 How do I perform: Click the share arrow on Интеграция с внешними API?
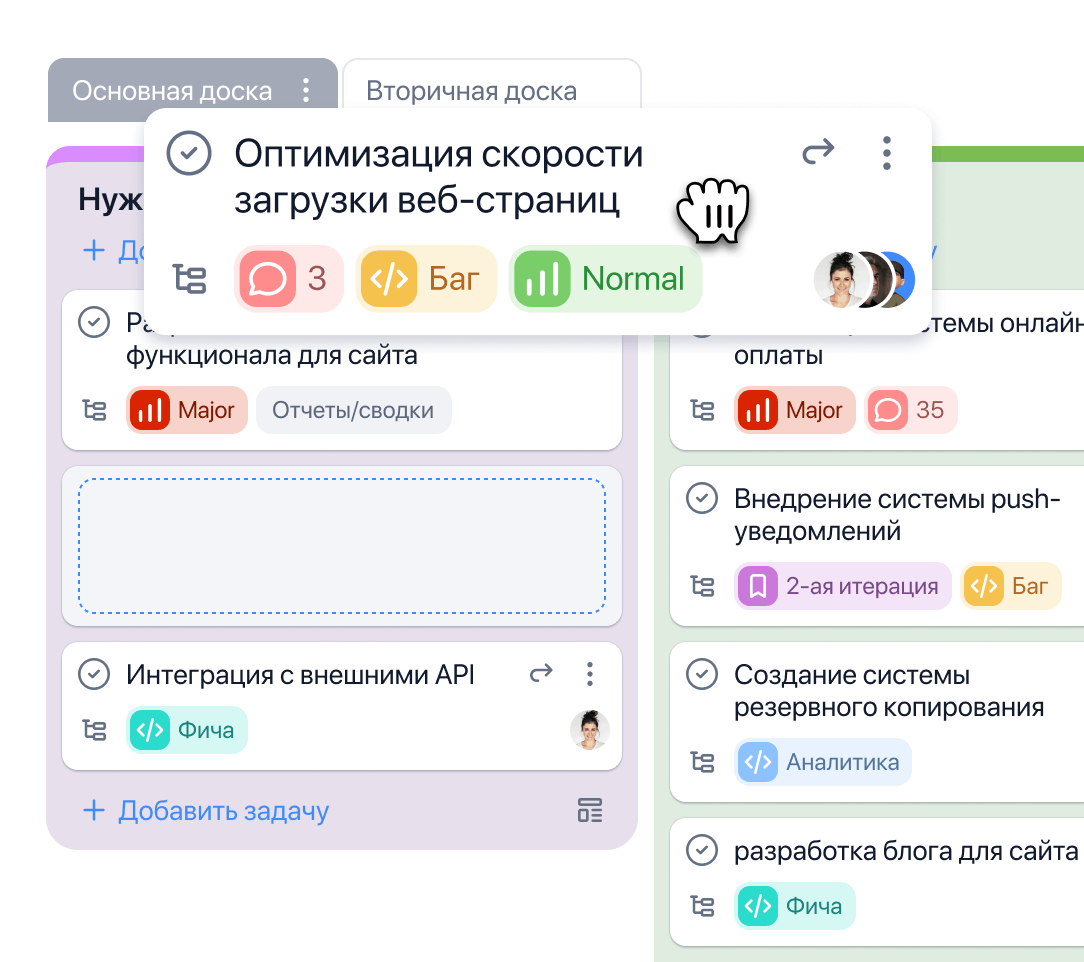(x=541, y=674)
